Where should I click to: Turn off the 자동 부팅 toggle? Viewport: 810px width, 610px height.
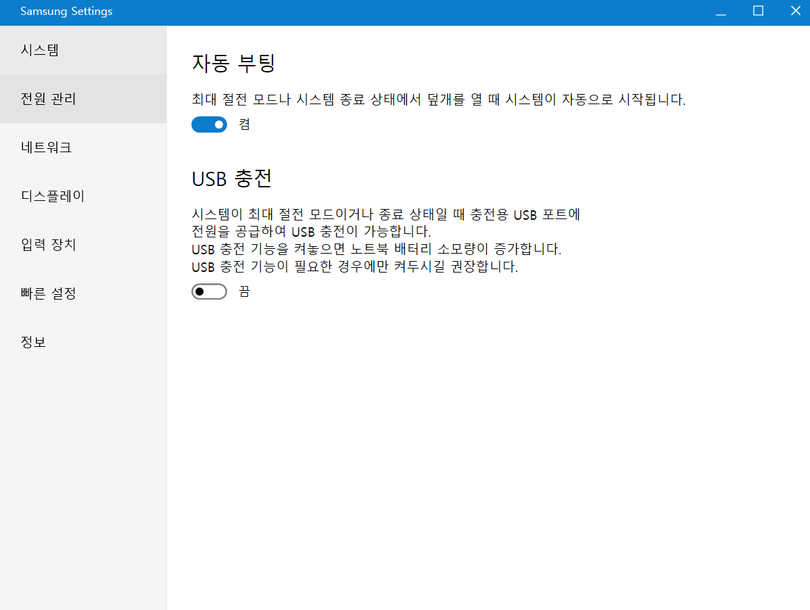[209, 124]
